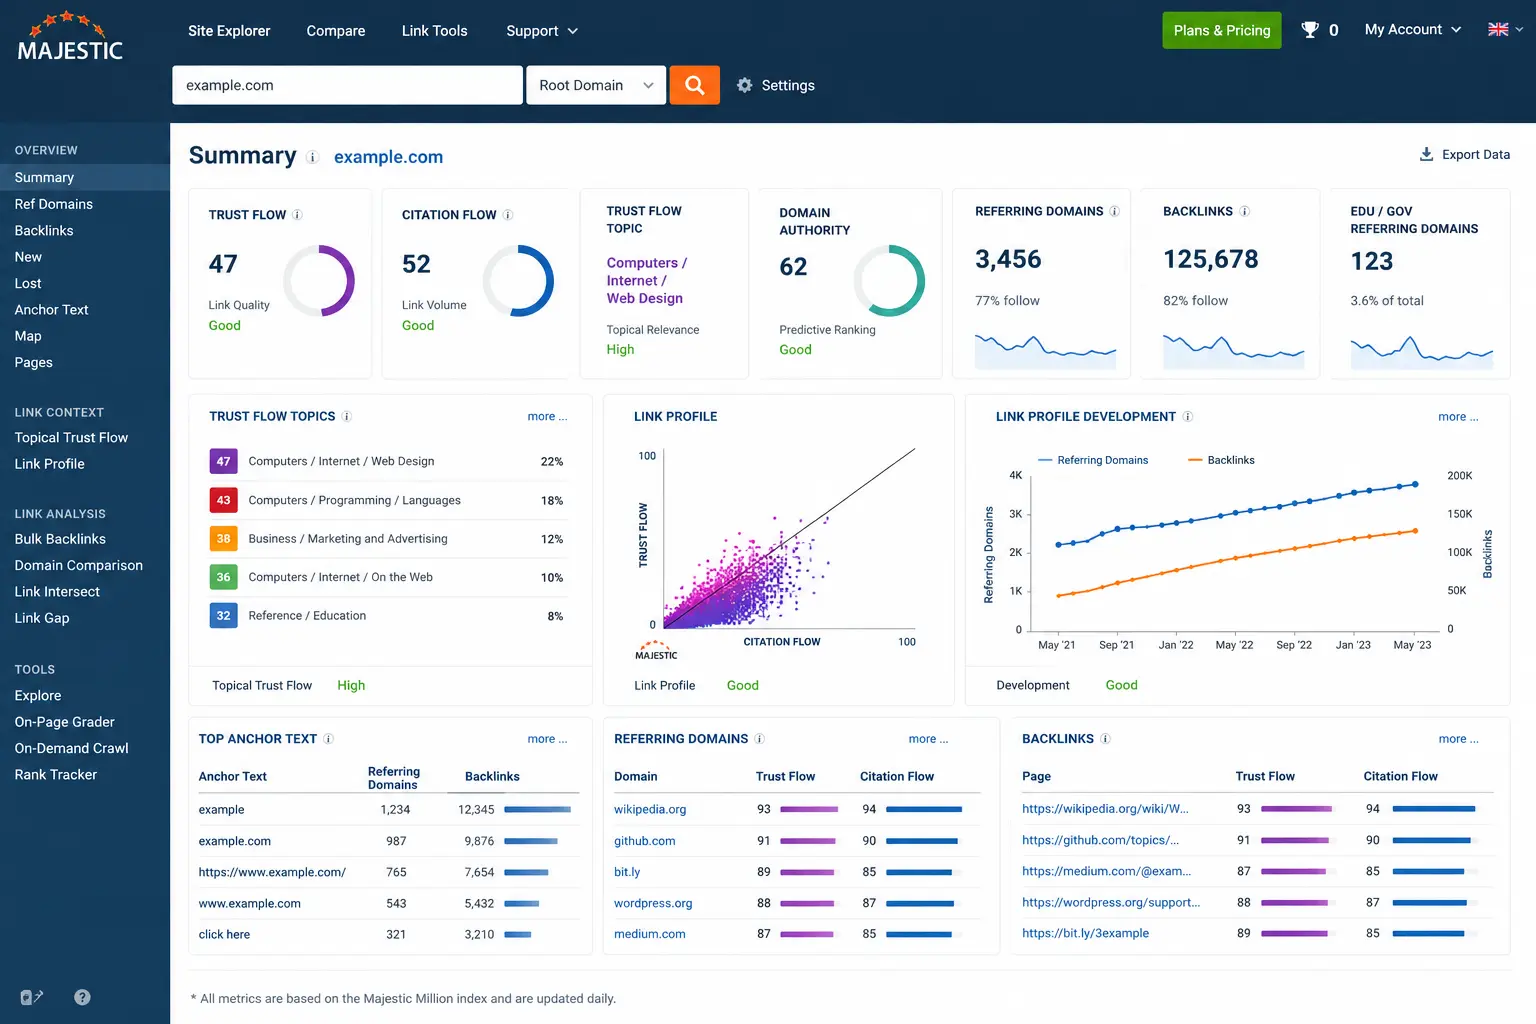Click the help question mark icon
Image resolution: width=1536 pixels, height=1024 pixels.
point(82,997)
